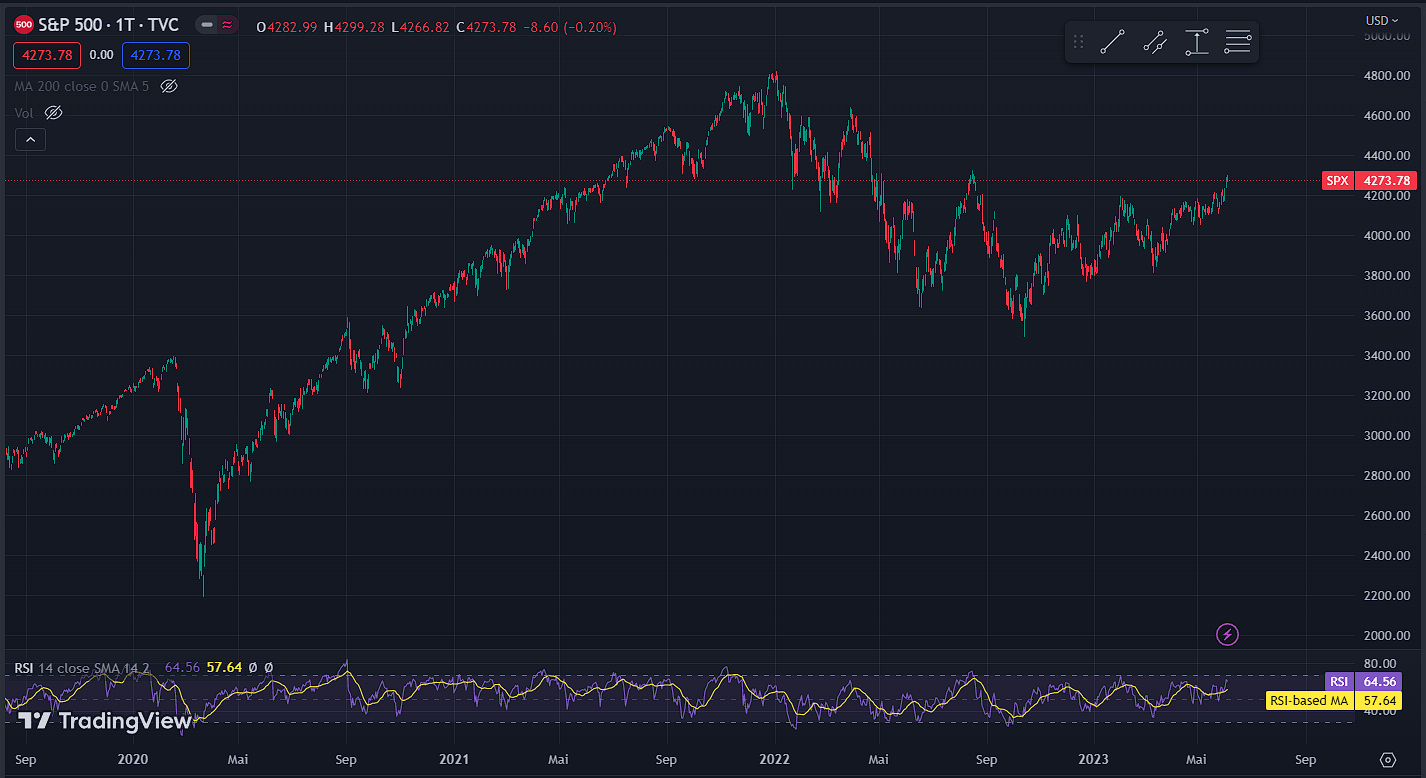Screen dimensions: 1426x778
Task: Click the change value -8.60 (-0.20%)
Action: point(568,26)
